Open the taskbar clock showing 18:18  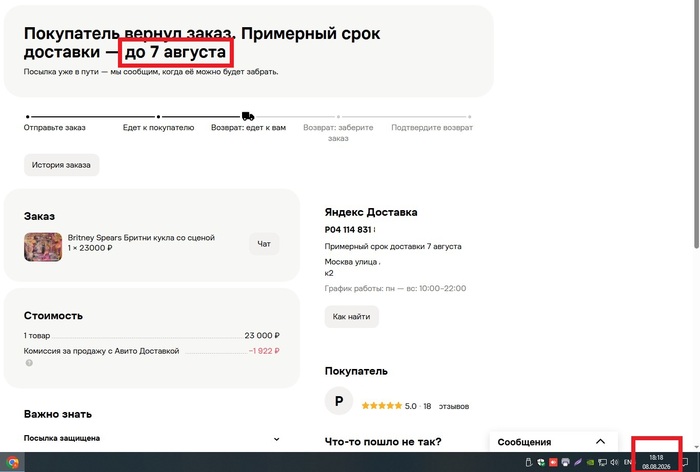tap(656, 462)
